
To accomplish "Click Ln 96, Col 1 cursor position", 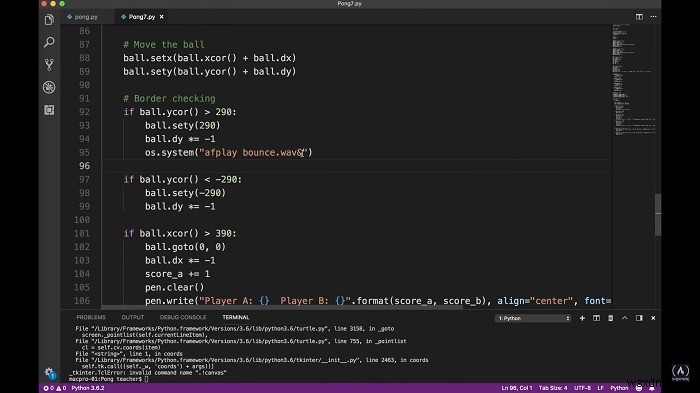I will (x=517, y=388).
